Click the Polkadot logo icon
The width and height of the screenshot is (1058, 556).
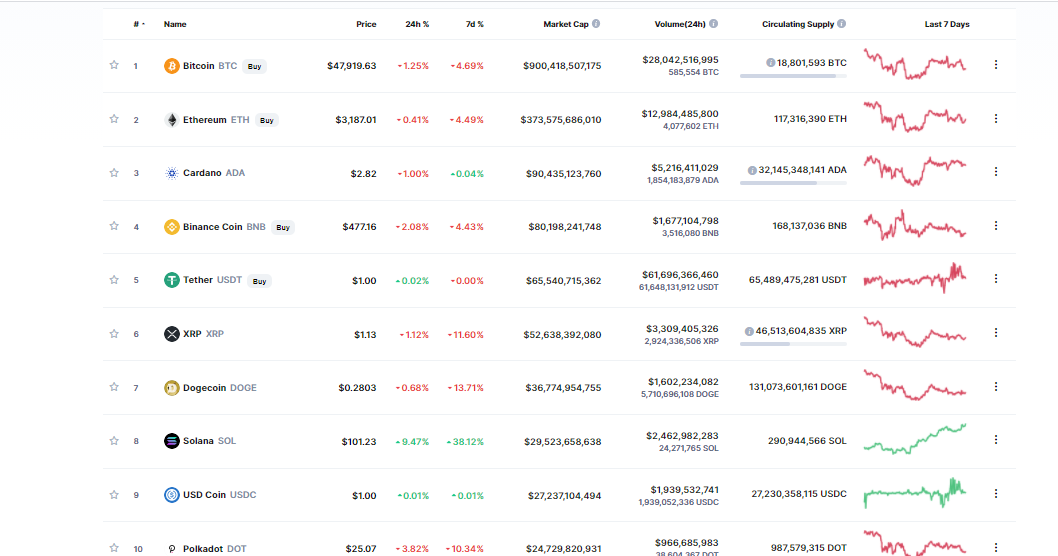pyautogui.click(x=171, y=549)
